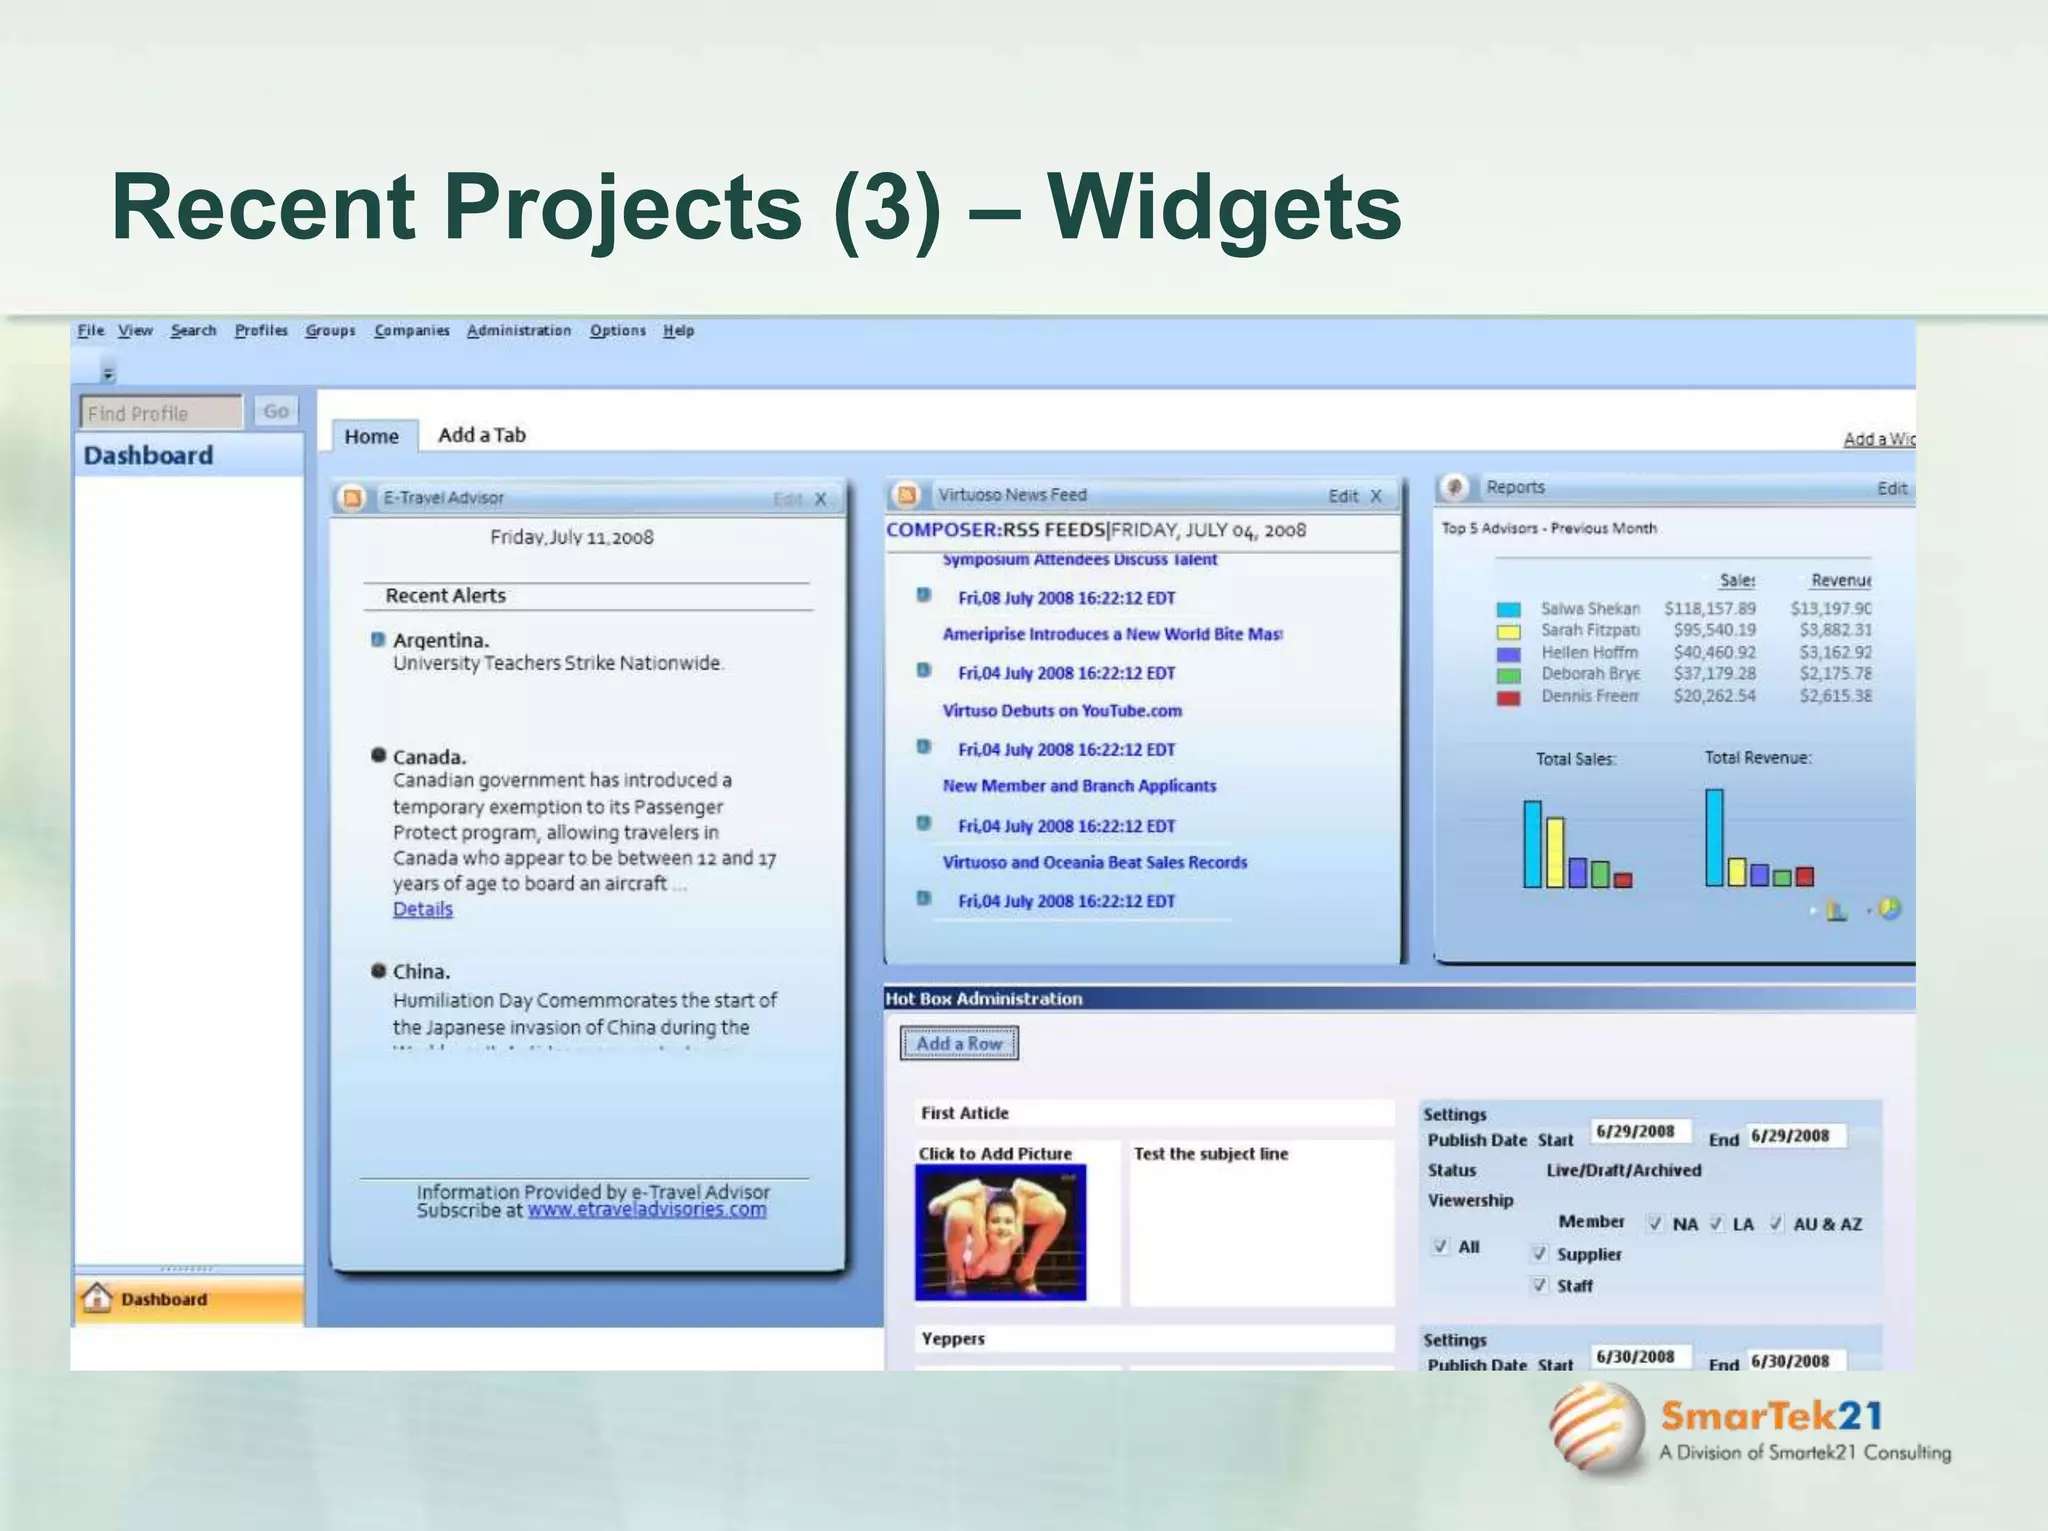Click the Dashboard home icon in sidebar
The height and width of the screenshot is (1531, 2048).
(97, 1298)
